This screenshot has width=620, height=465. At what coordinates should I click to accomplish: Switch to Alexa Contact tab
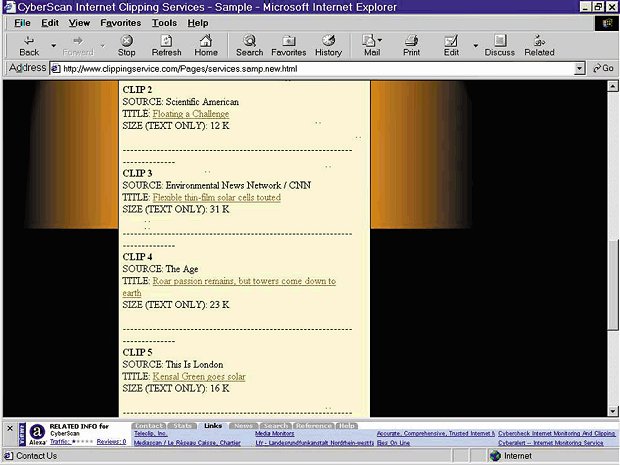coord(149,426)
